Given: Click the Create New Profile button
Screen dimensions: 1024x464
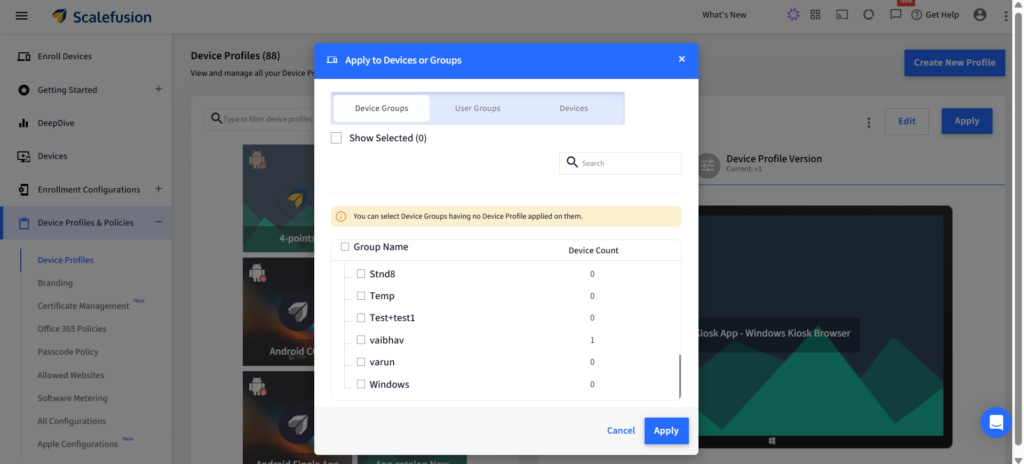Looking at the screenshot, I should (954, 63).
